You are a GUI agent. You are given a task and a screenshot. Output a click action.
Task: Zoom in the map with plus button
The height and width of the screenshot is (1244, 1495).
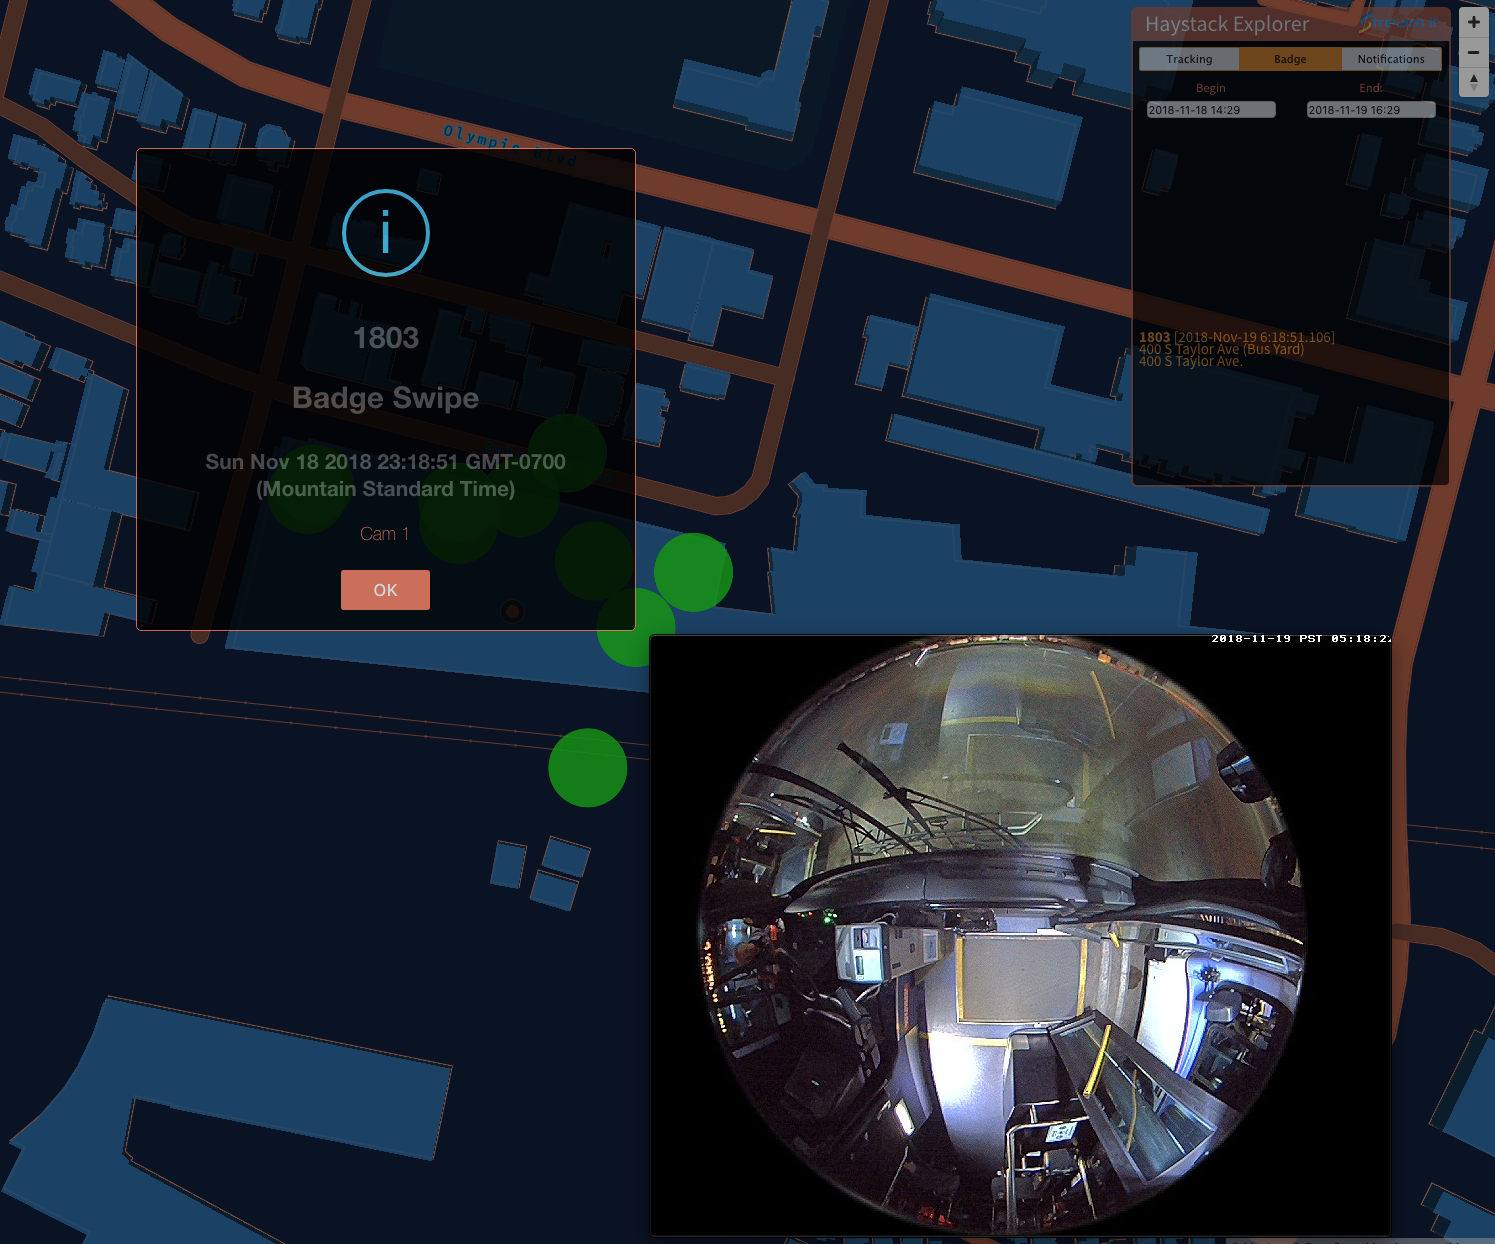pos(1474,22)
